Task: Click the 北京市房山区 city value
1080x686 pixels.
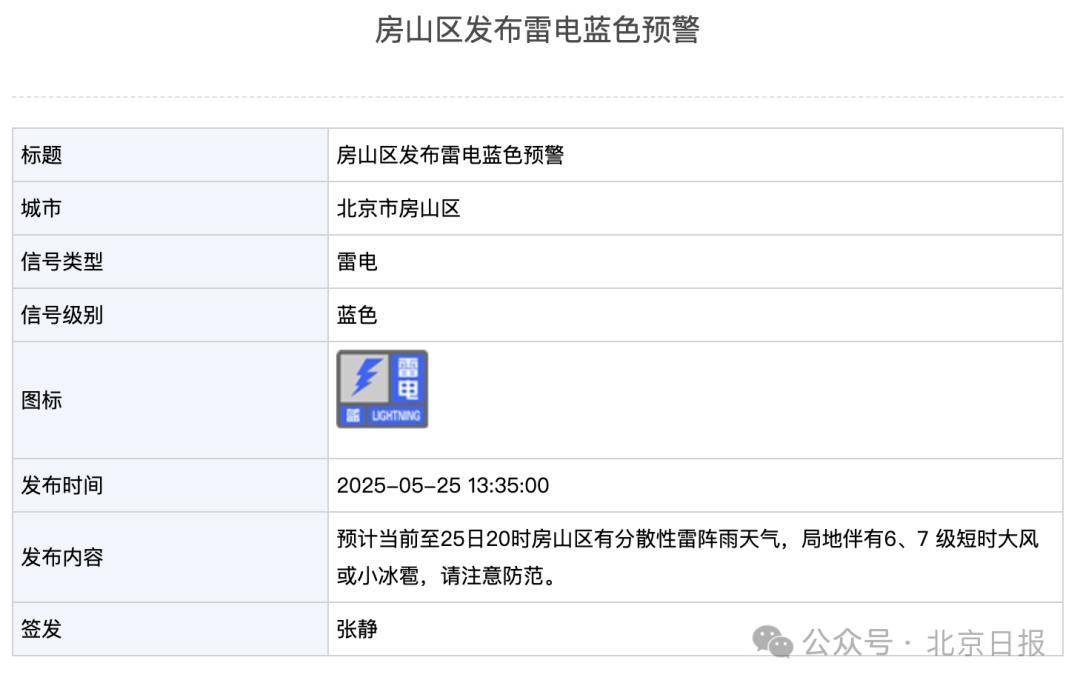Action: click(398, 208)
